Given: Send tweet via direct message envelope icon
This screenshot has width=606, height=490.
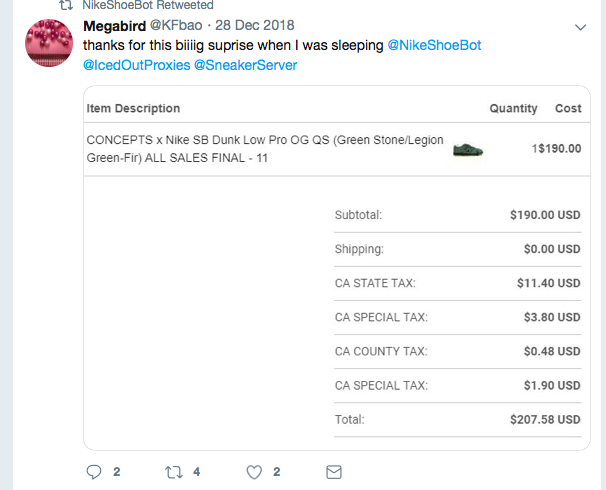Looking at the screenshot, I should pyautogui.click(x=334, y=471).
